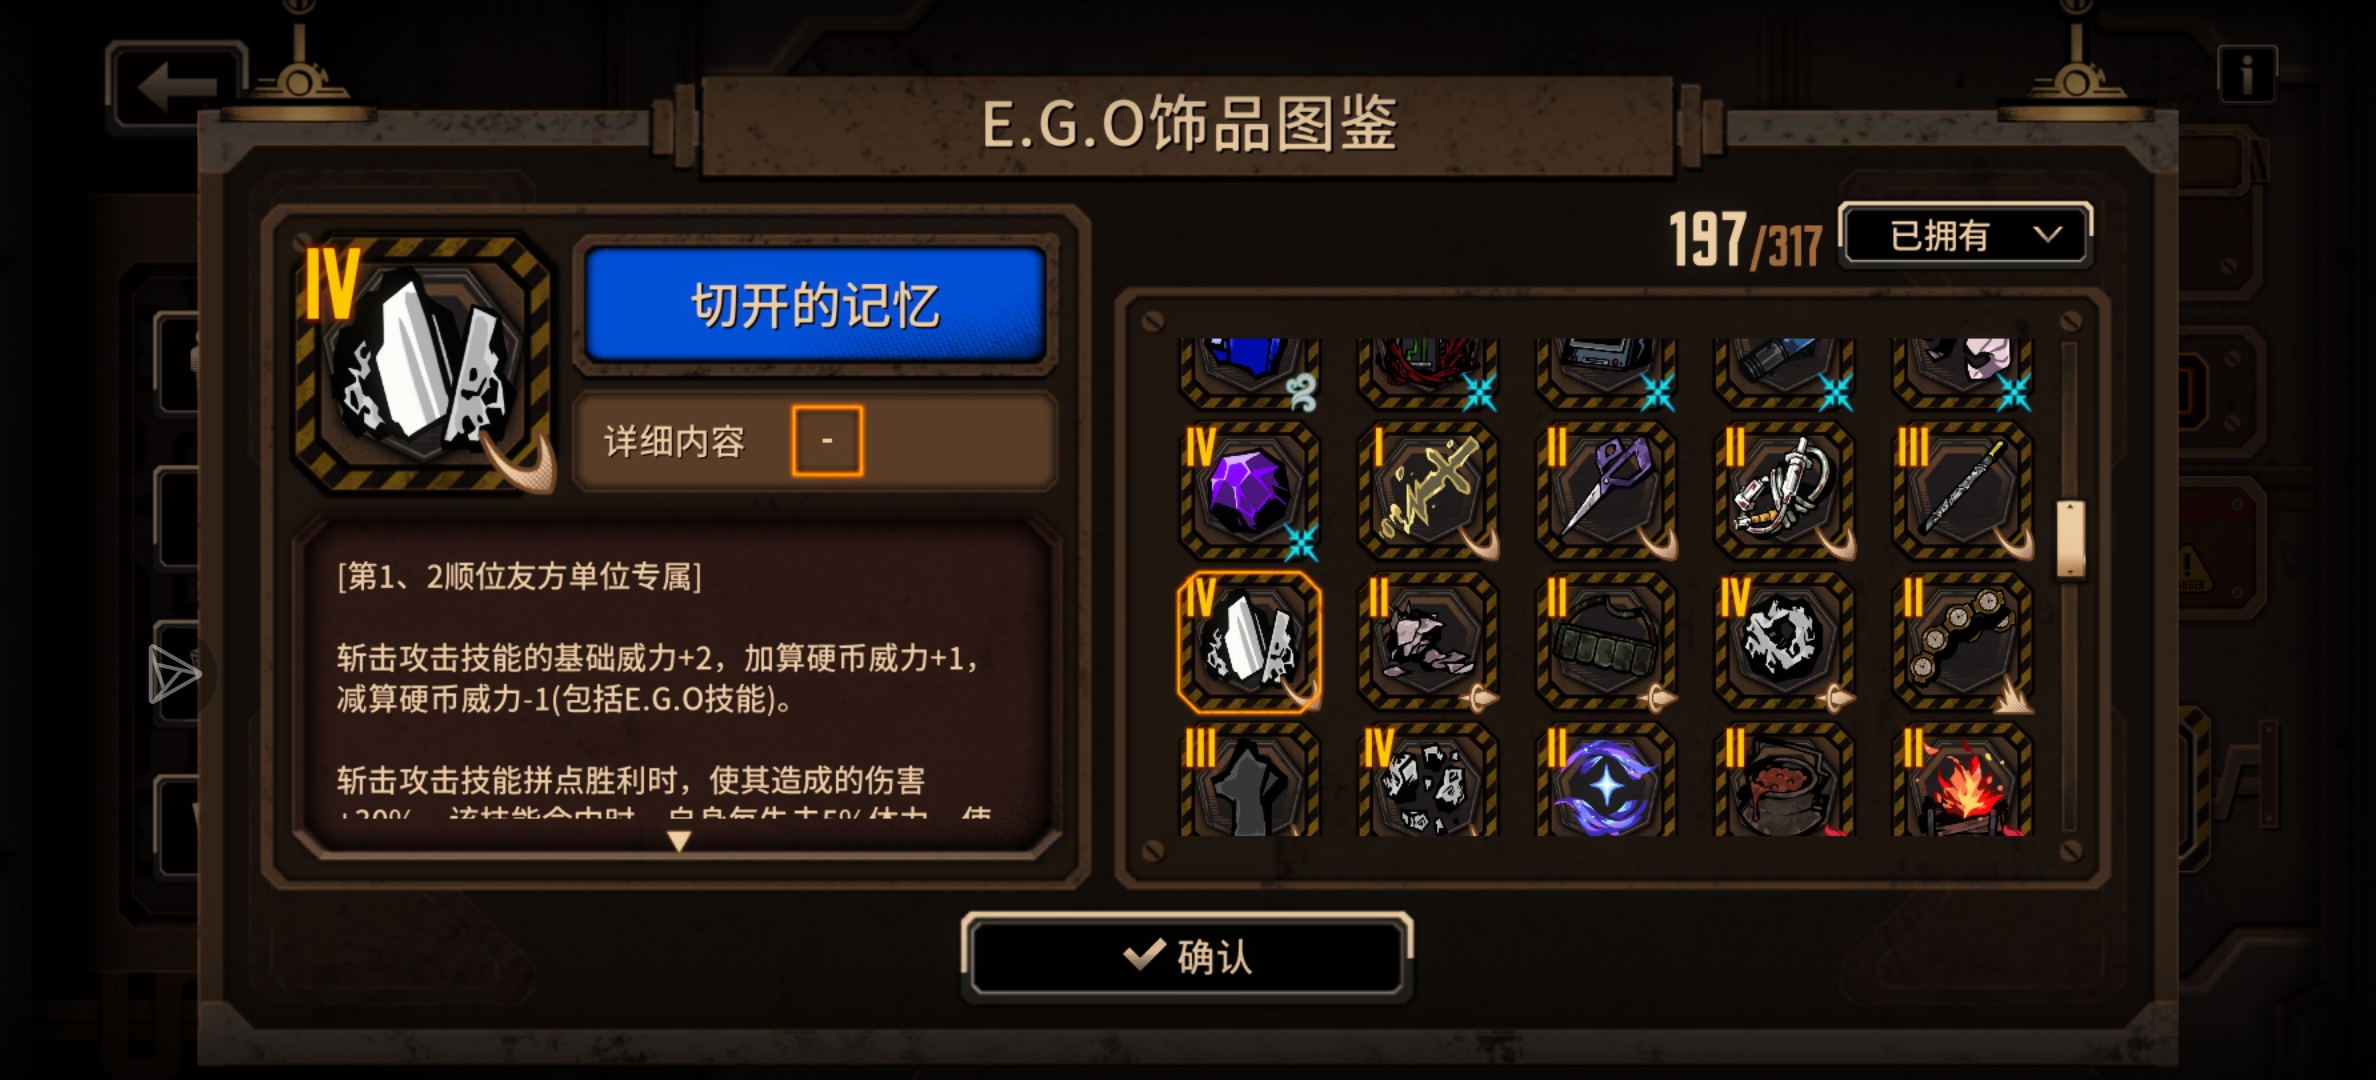Select the highlighted white shard gift thumbnail
The width and height of the screenshot is (2376, 1080).
[1249, 641]
